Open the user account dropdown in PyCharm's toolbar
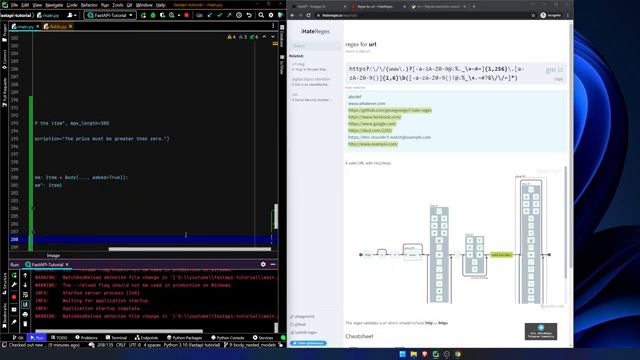Viewport: 640px width, 360px height. [72, 15]
